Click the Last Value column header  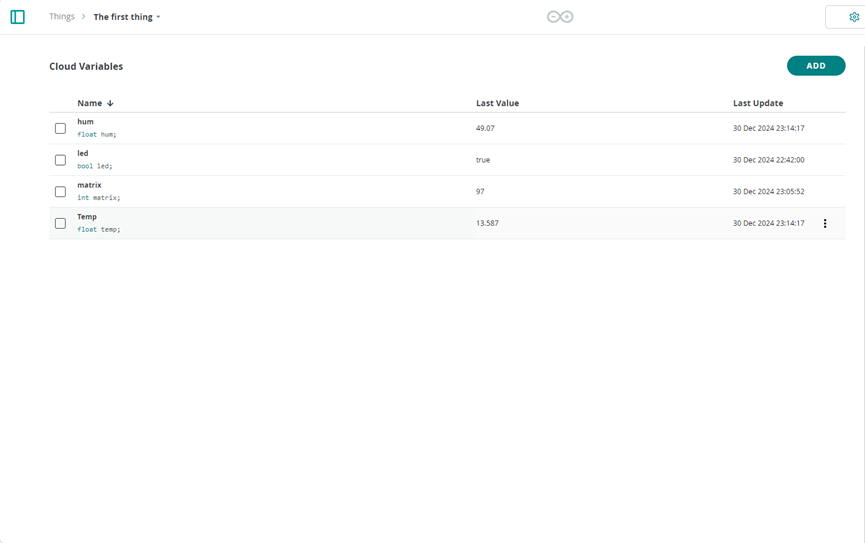click(x=498, y=103)
